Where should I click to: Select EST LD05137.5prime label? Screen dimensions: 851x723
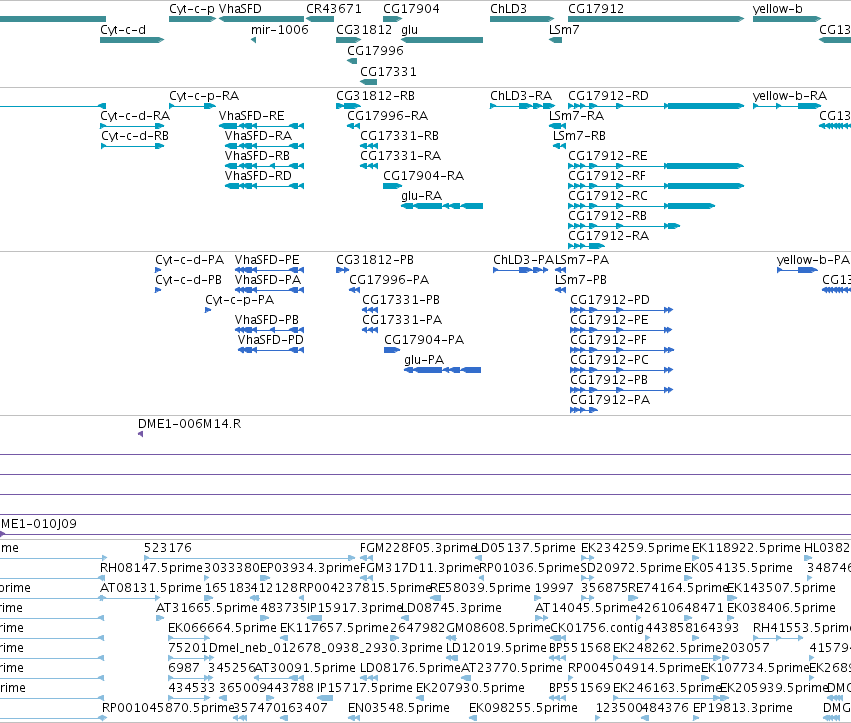tap(525, 548)
